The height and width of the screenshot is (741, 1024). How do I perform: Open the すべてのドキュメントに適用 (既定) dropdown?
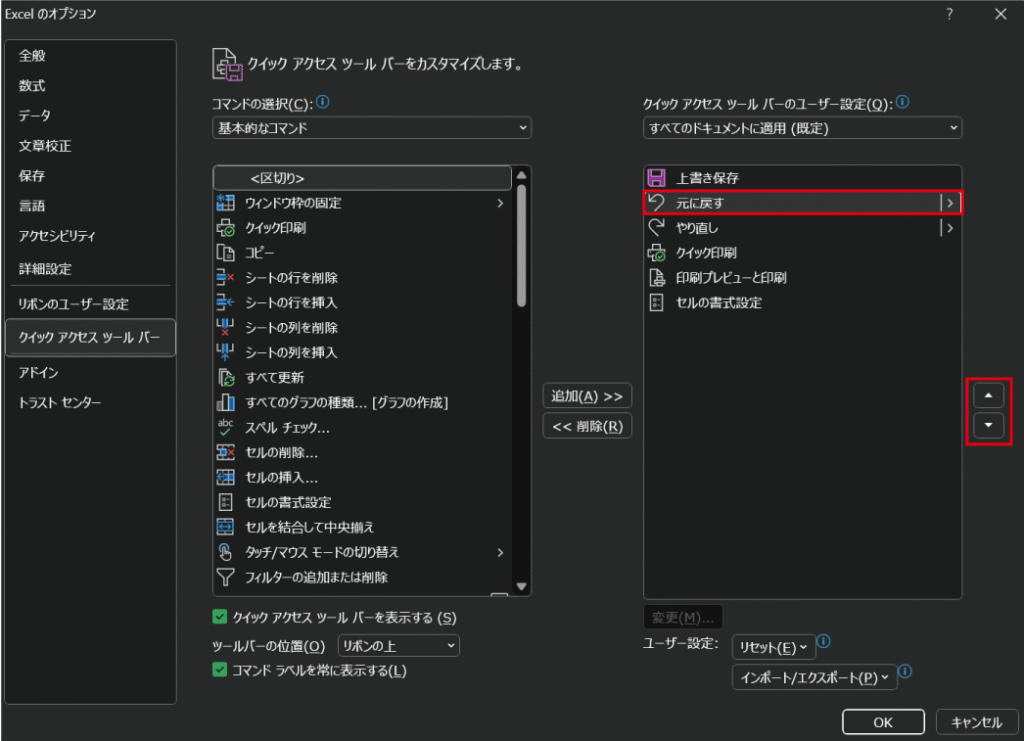(802, 128)
